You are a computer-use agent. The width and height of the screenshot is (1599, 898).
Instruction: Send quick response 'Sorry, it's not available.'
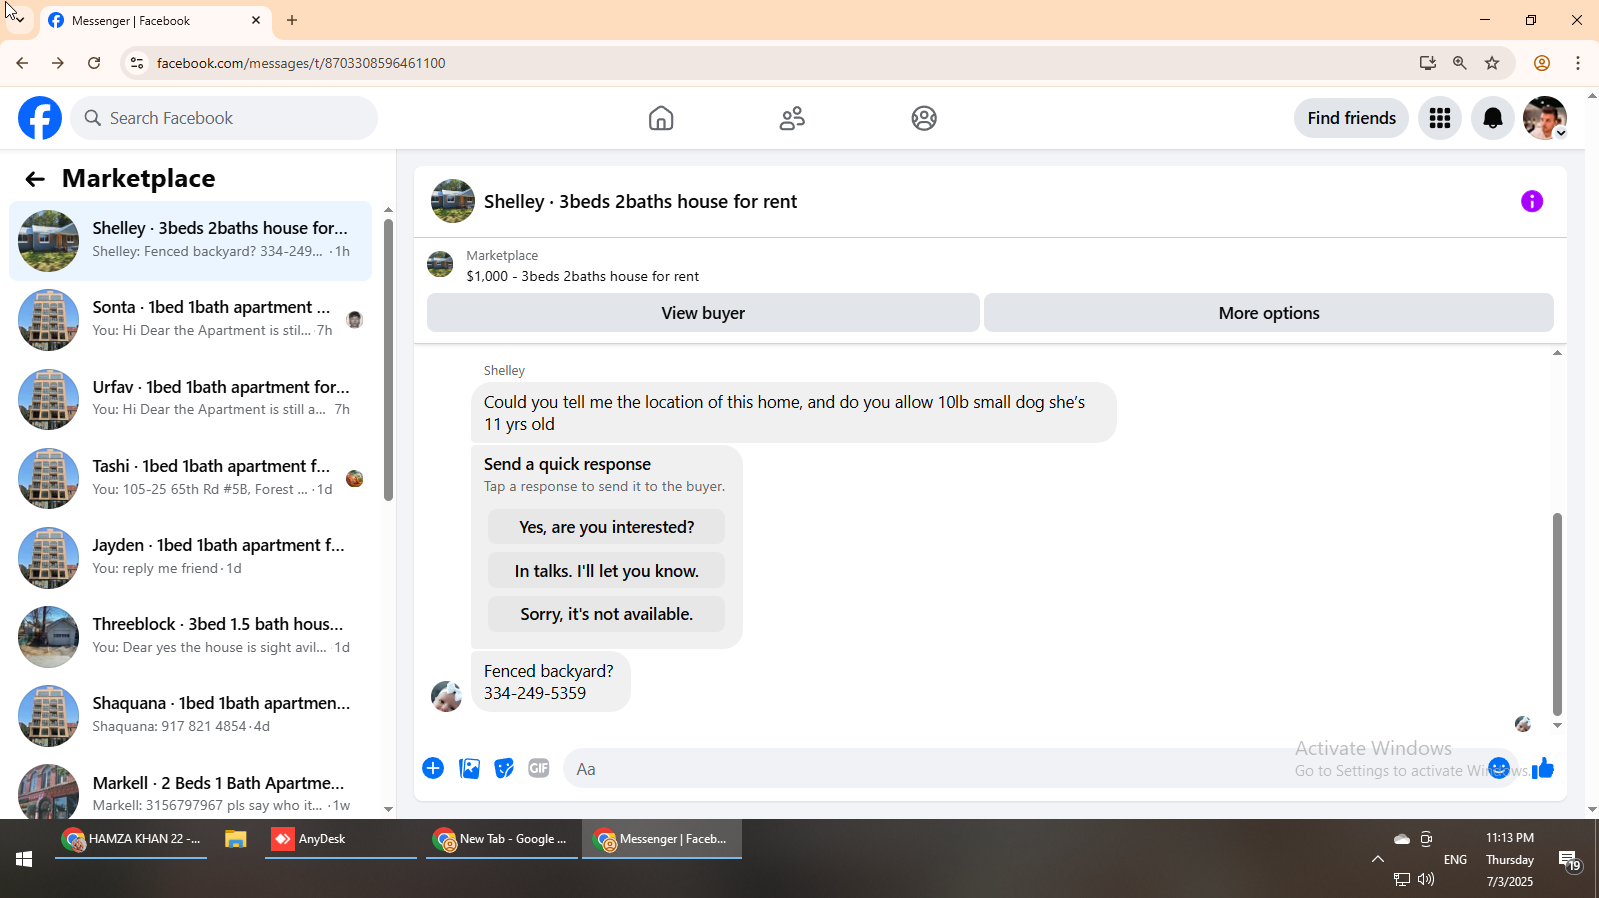[x=606, y=614]
